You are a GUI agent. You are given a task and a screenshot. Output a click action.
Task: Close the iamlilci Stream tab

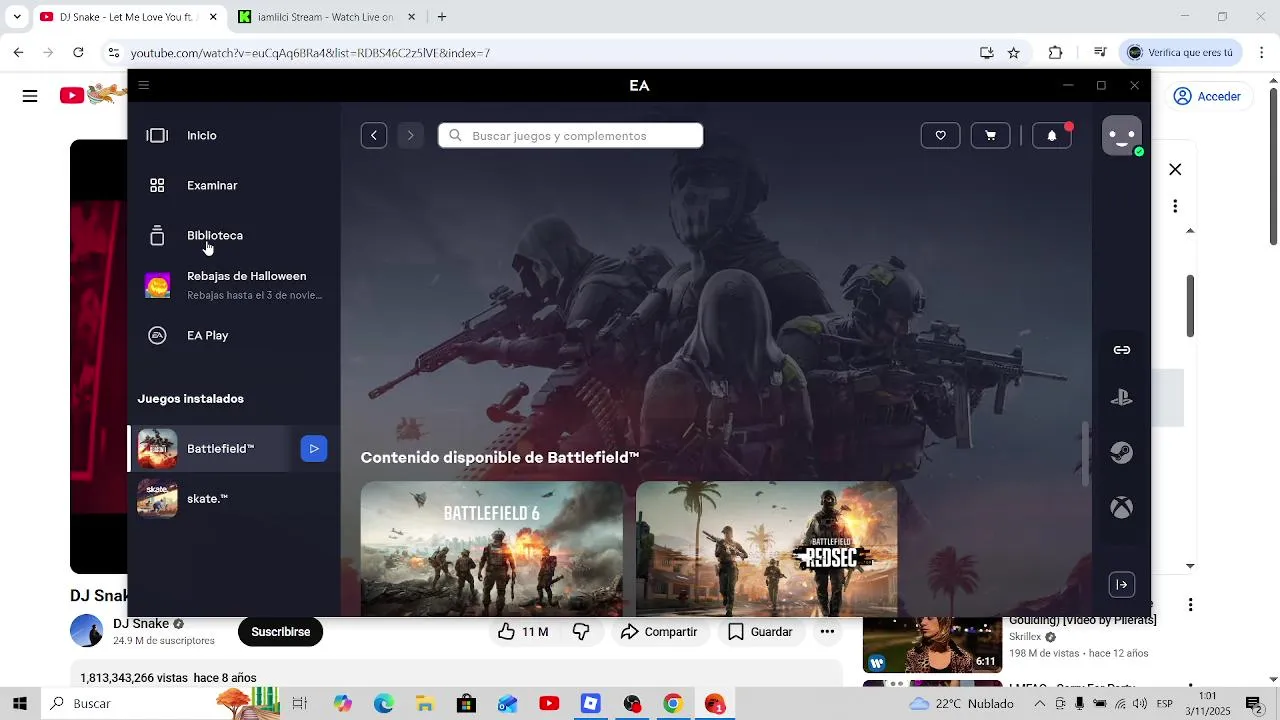click(411, 17)
